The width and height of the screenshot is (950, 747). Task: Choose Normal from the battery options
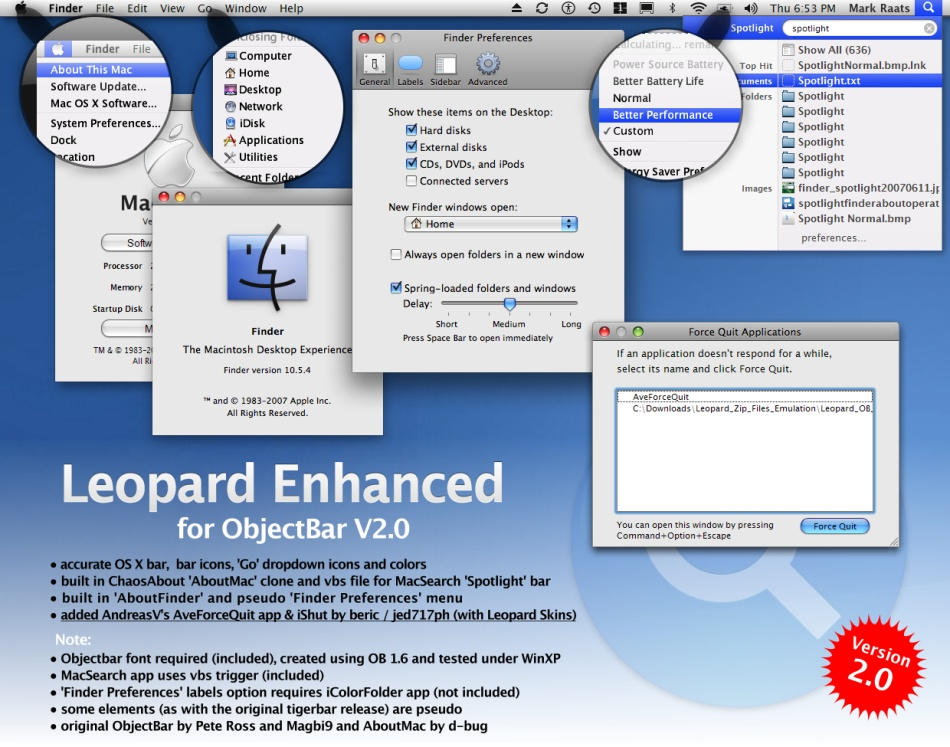[630, 98]
